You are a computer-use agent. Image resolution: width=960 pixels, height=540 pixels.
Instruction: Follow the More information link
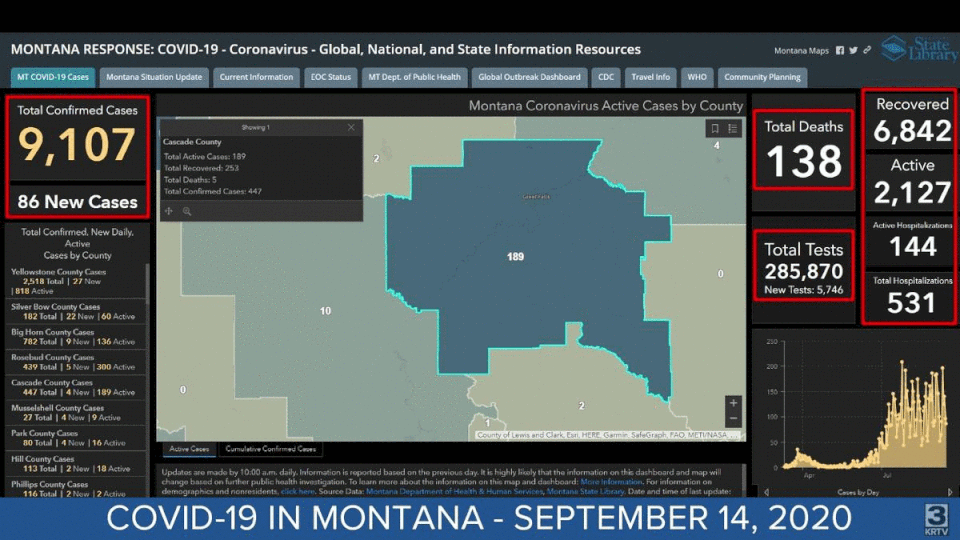(611, 482)
